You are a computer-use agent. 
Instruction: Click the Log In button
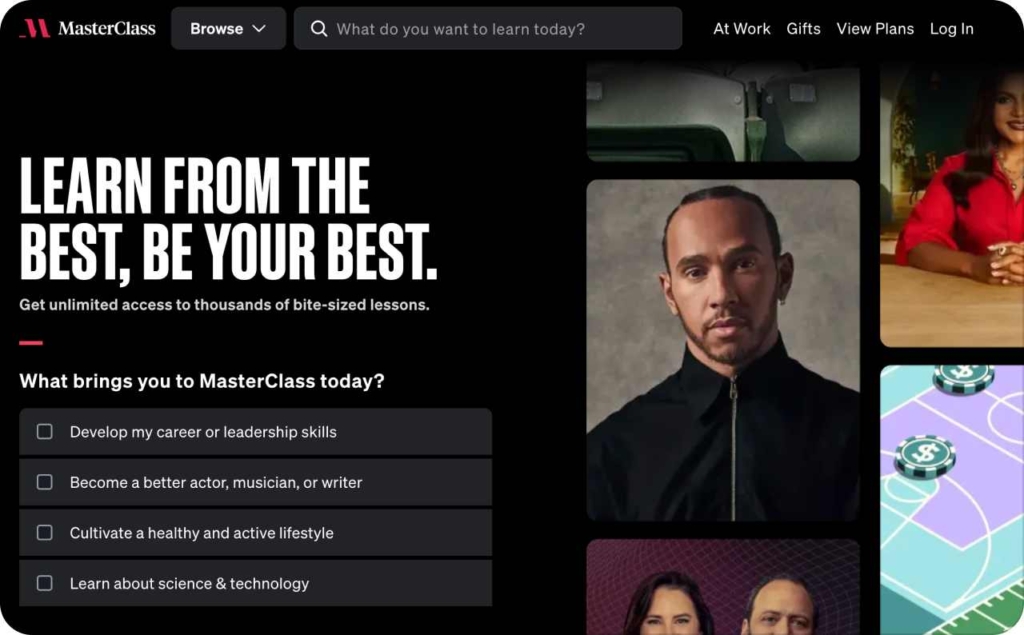pyautogui.click(x=951, y=29)
